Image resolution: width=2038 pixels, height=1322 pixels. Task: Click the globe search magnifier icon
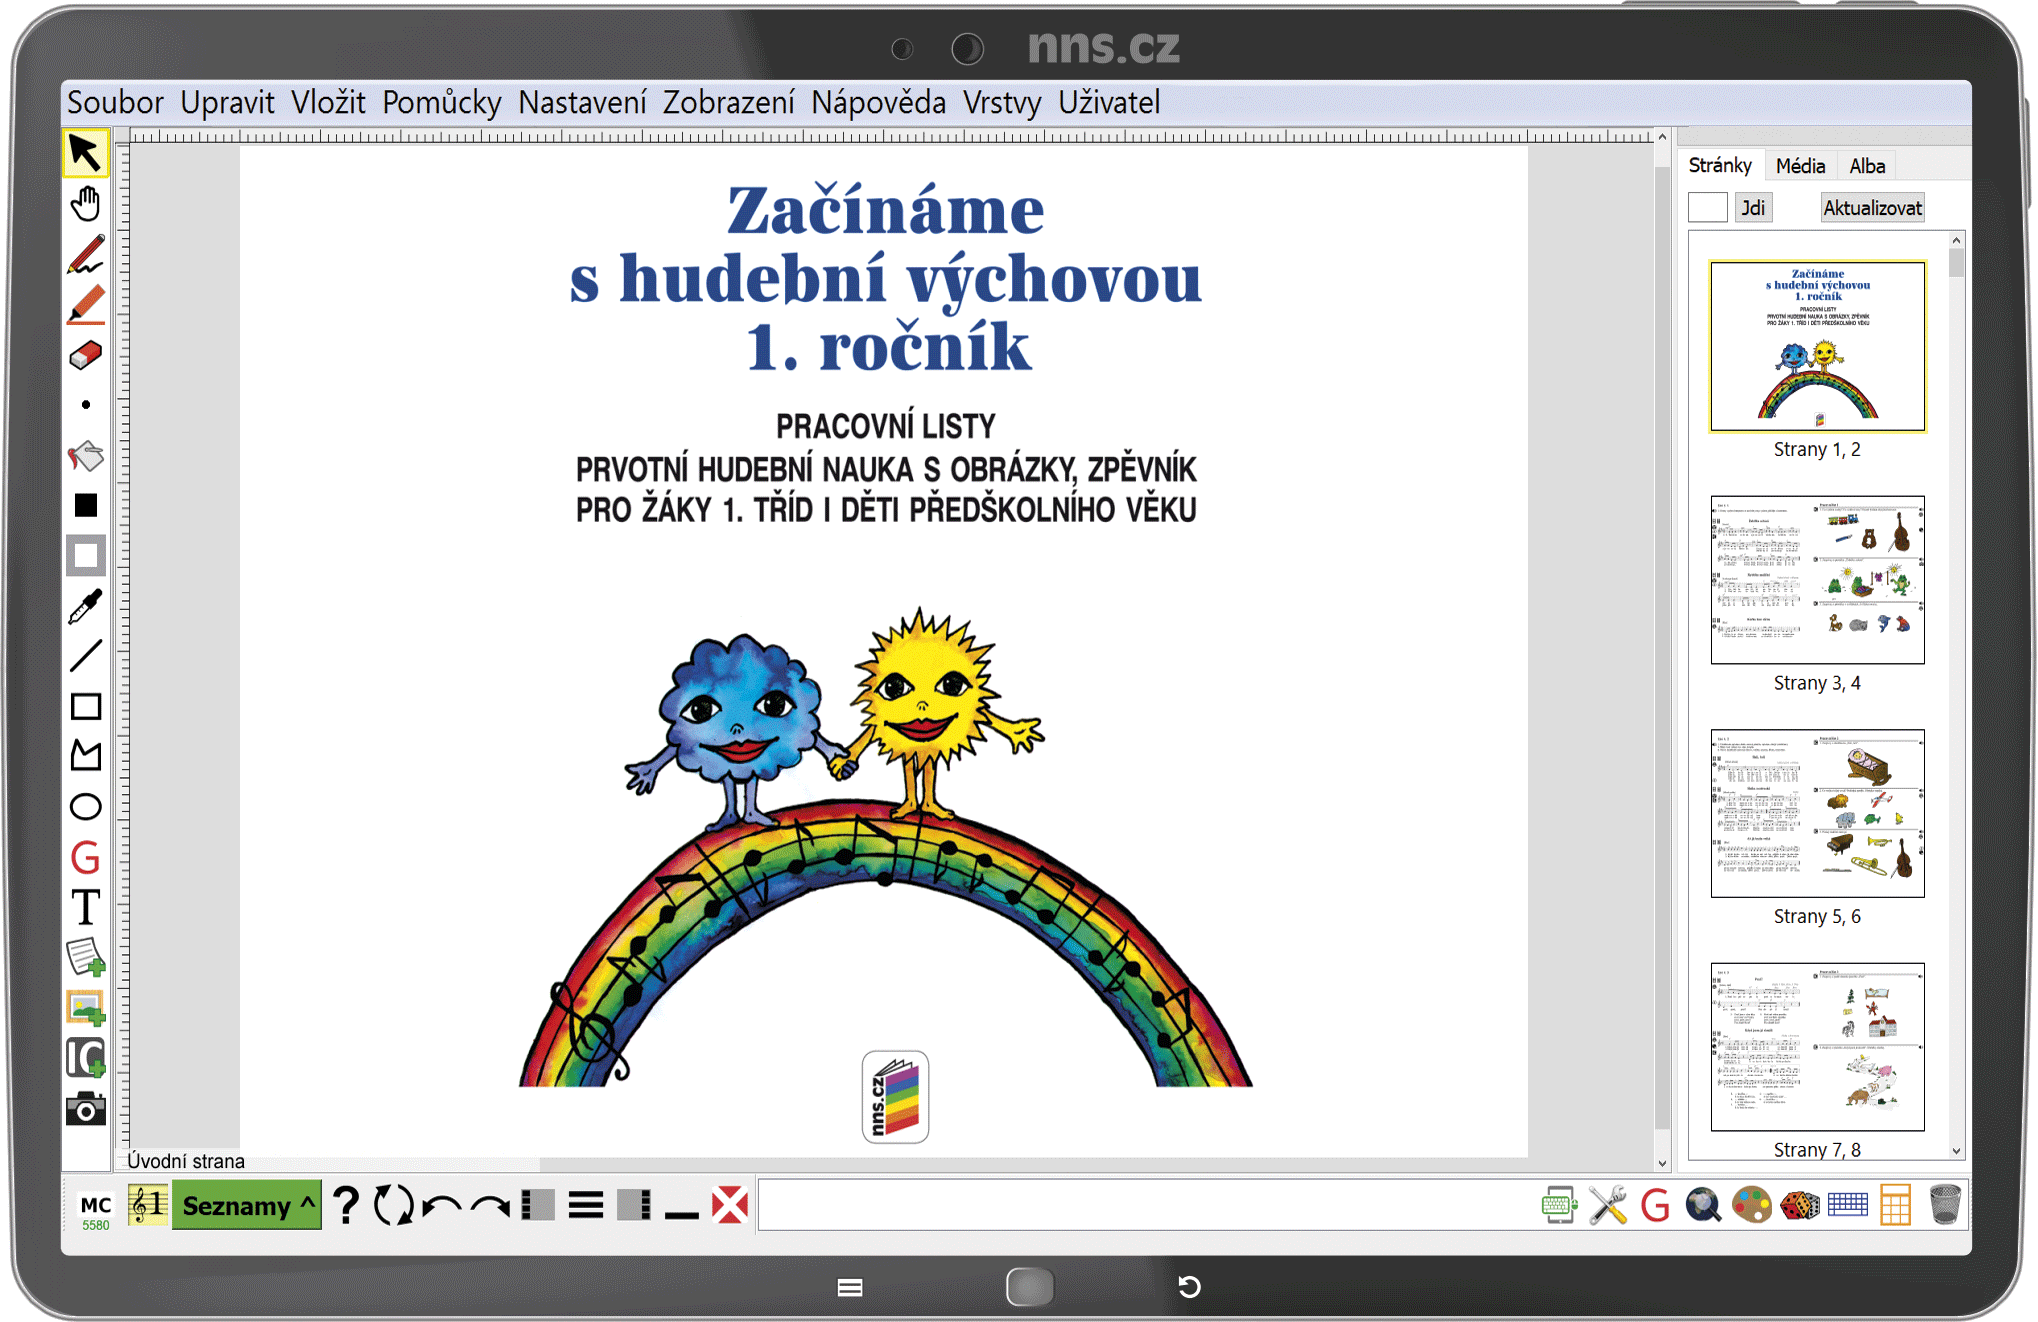tap(1703, 1205)
